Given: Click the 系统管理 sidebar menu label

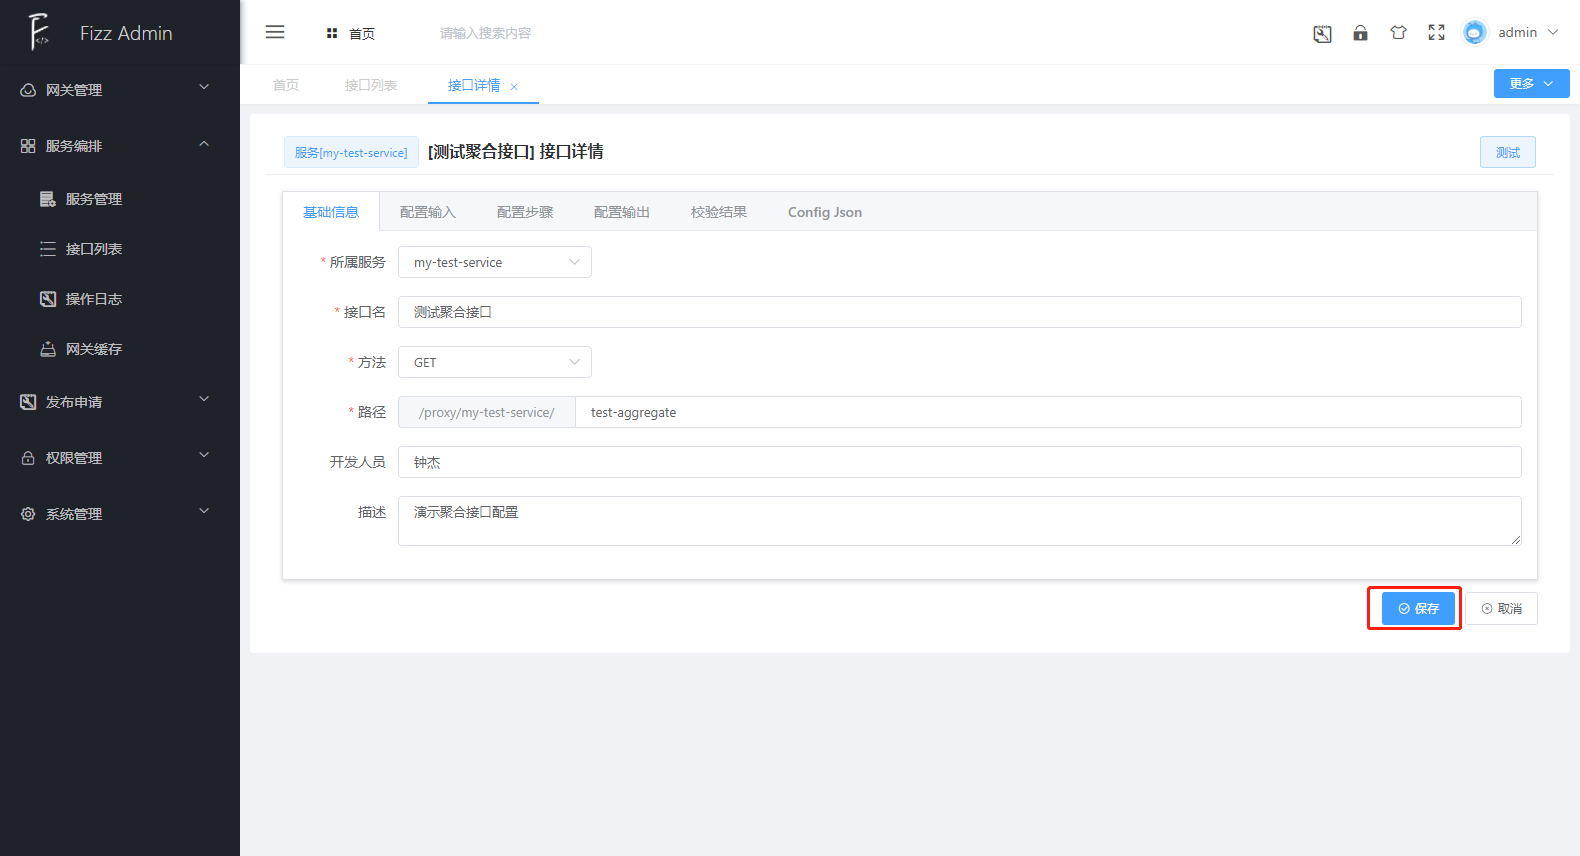Looking at the screenshot, I should point(74,514).
